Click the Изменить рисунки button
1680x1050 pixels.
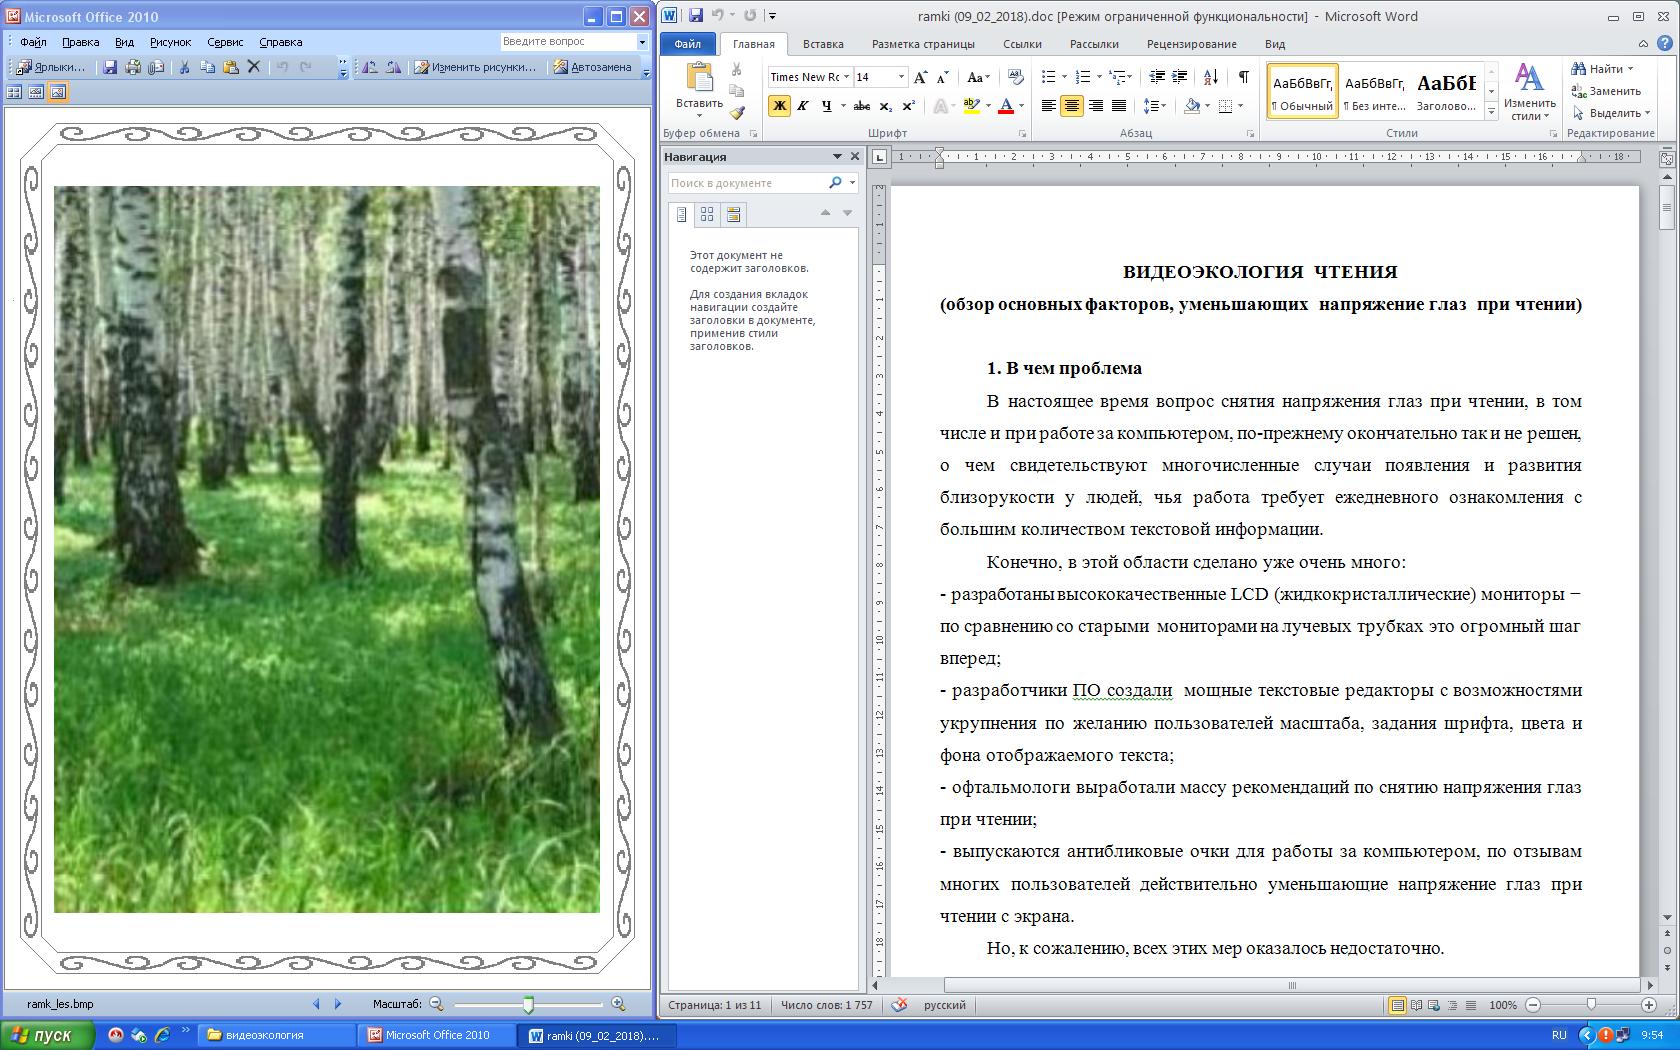tap(476, 67)
